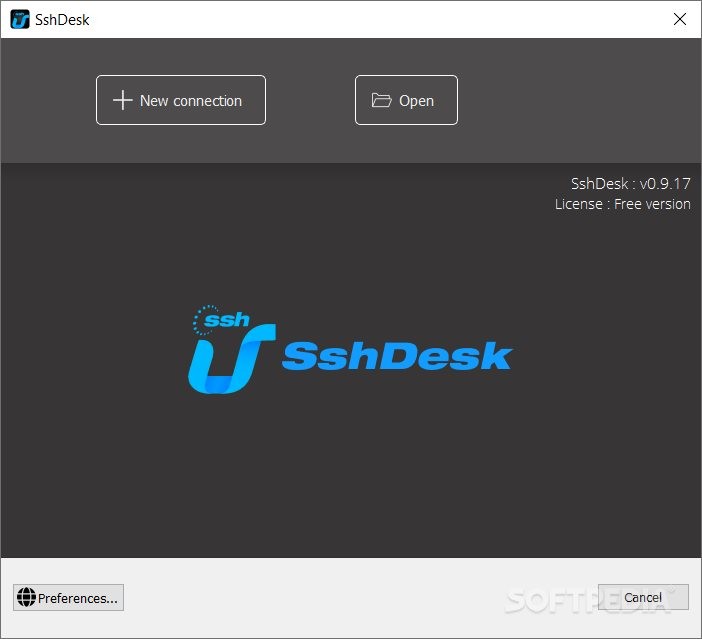
Task: Click the New connection button
Action: click(181, 100)
